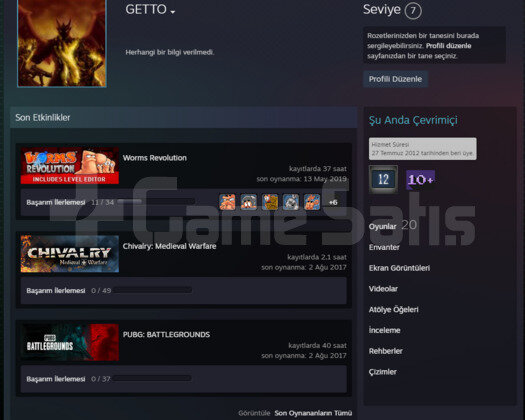
Task: Click 'kayıtlarda 2.1 saat' text
Action: pos(317,257)
